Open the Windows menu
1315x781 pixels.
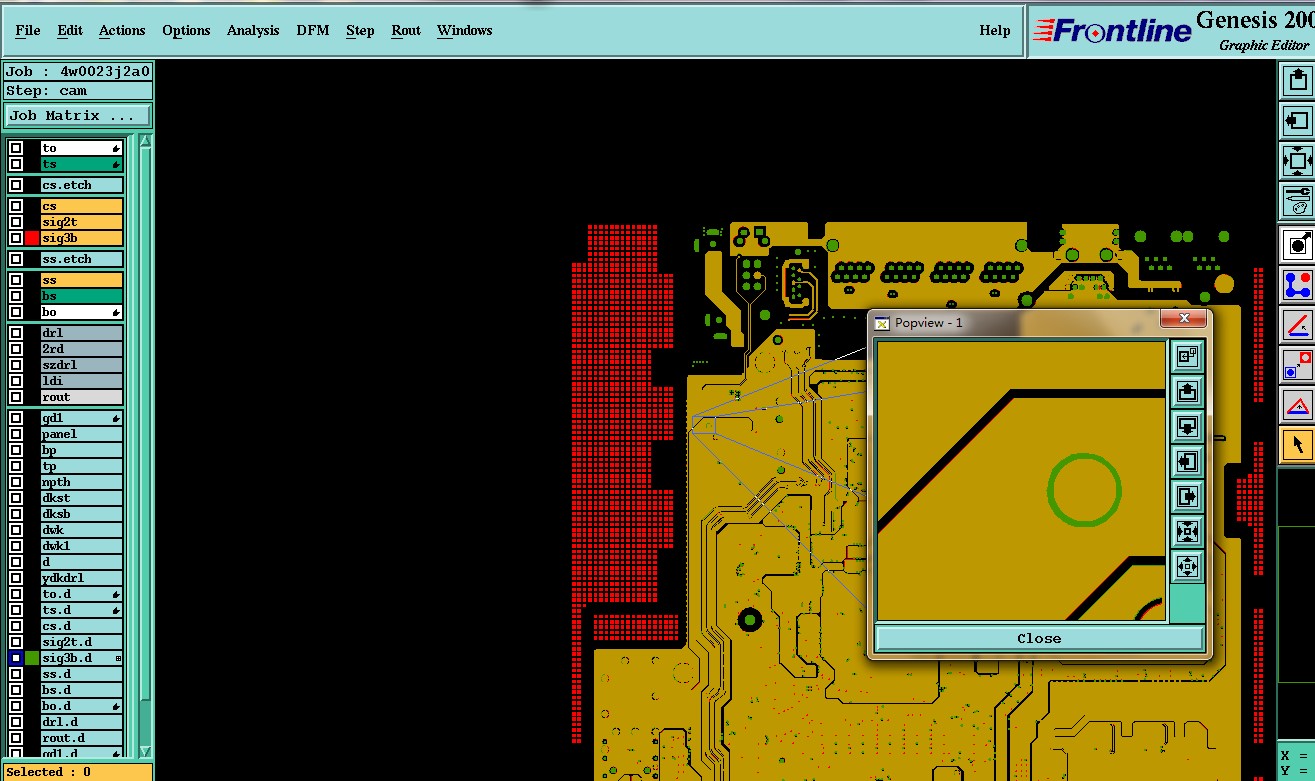(465, 30)
